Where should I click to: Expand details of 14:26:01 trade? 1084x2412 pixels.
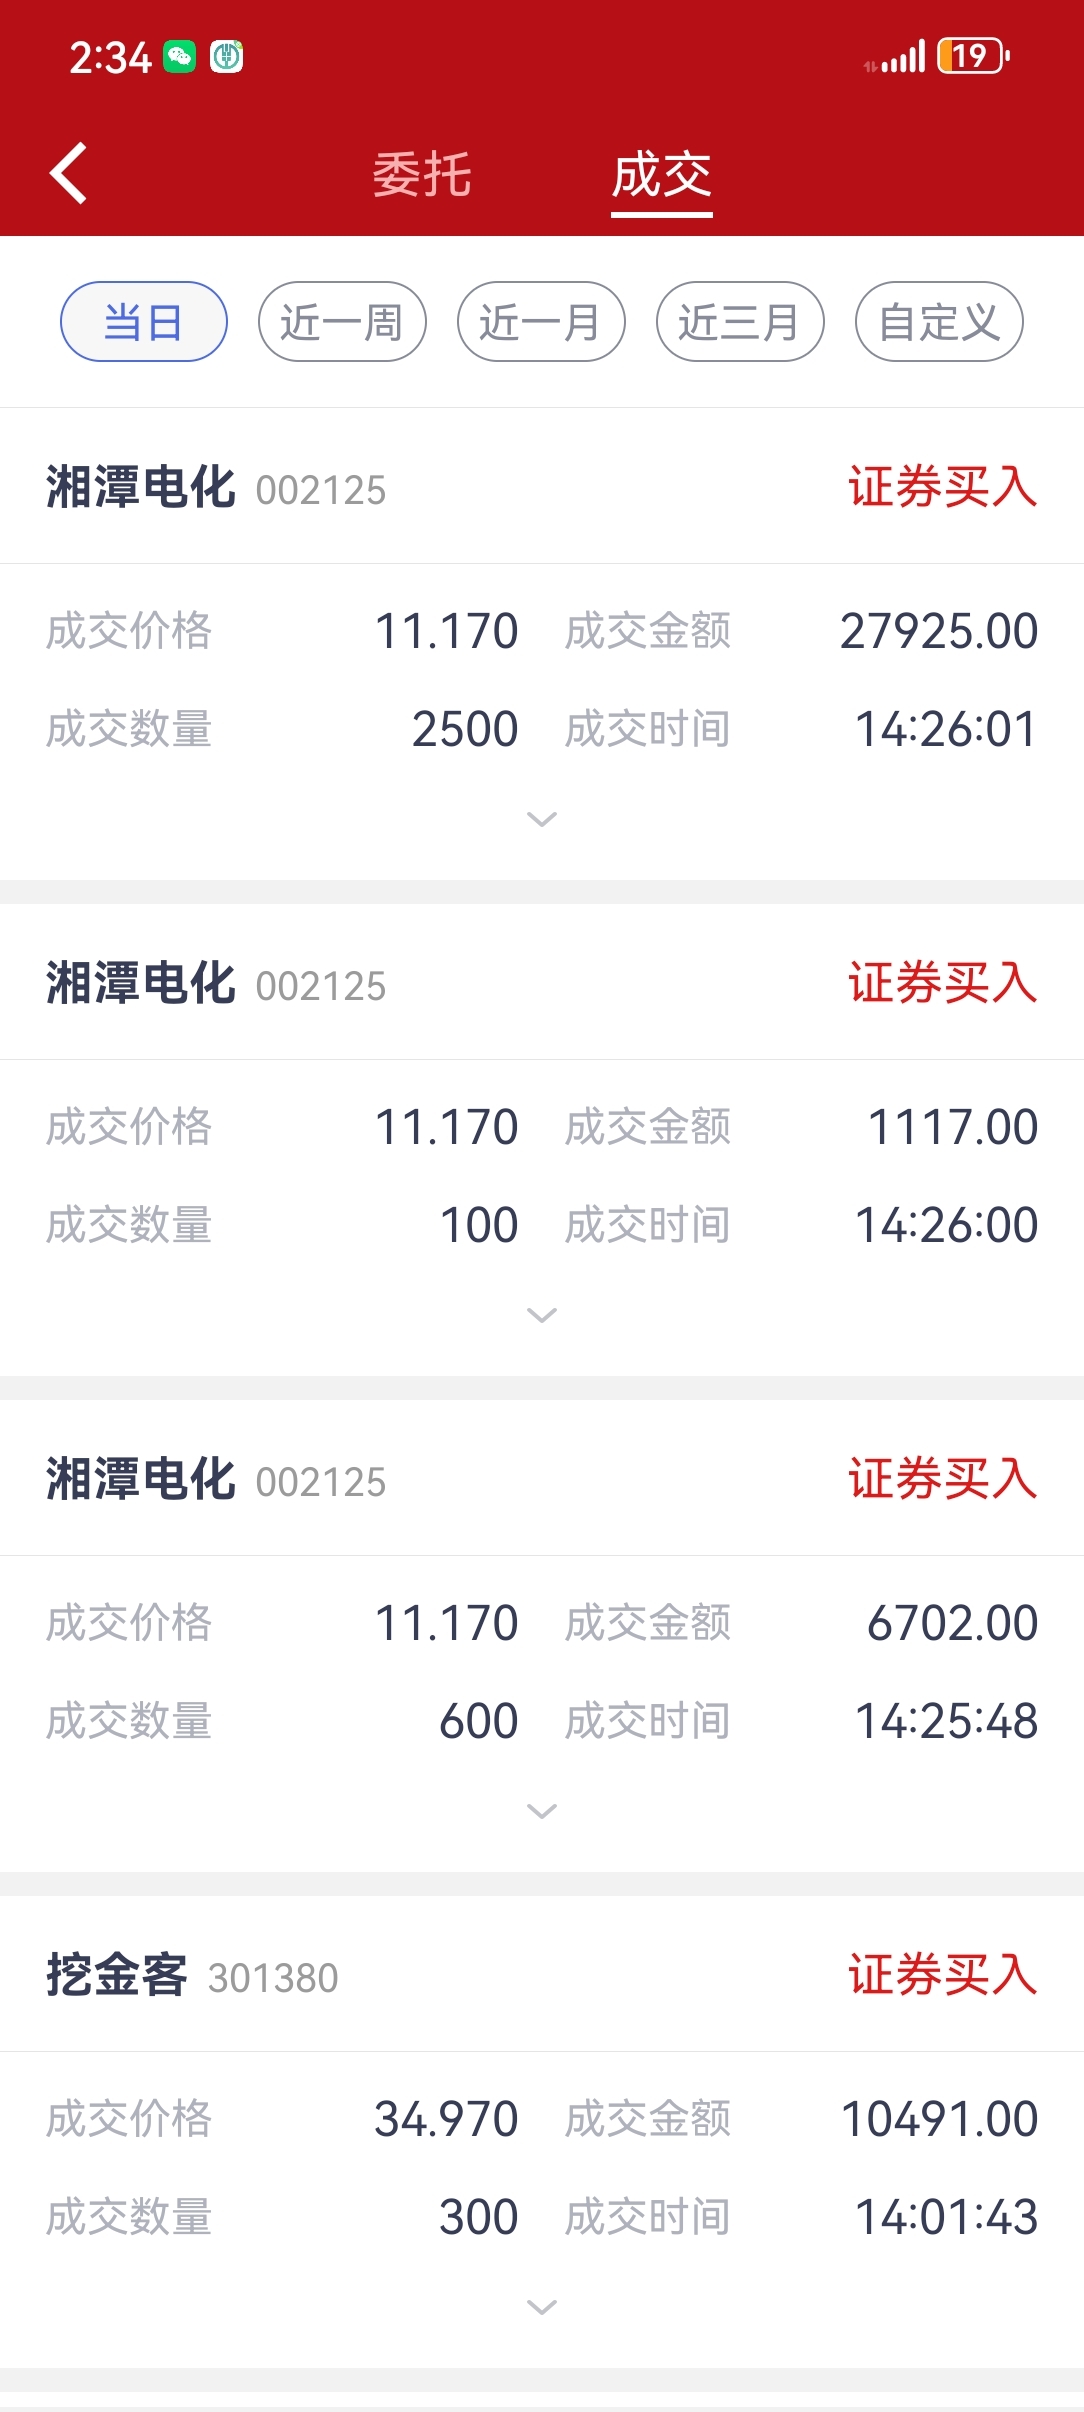(542, 820)
